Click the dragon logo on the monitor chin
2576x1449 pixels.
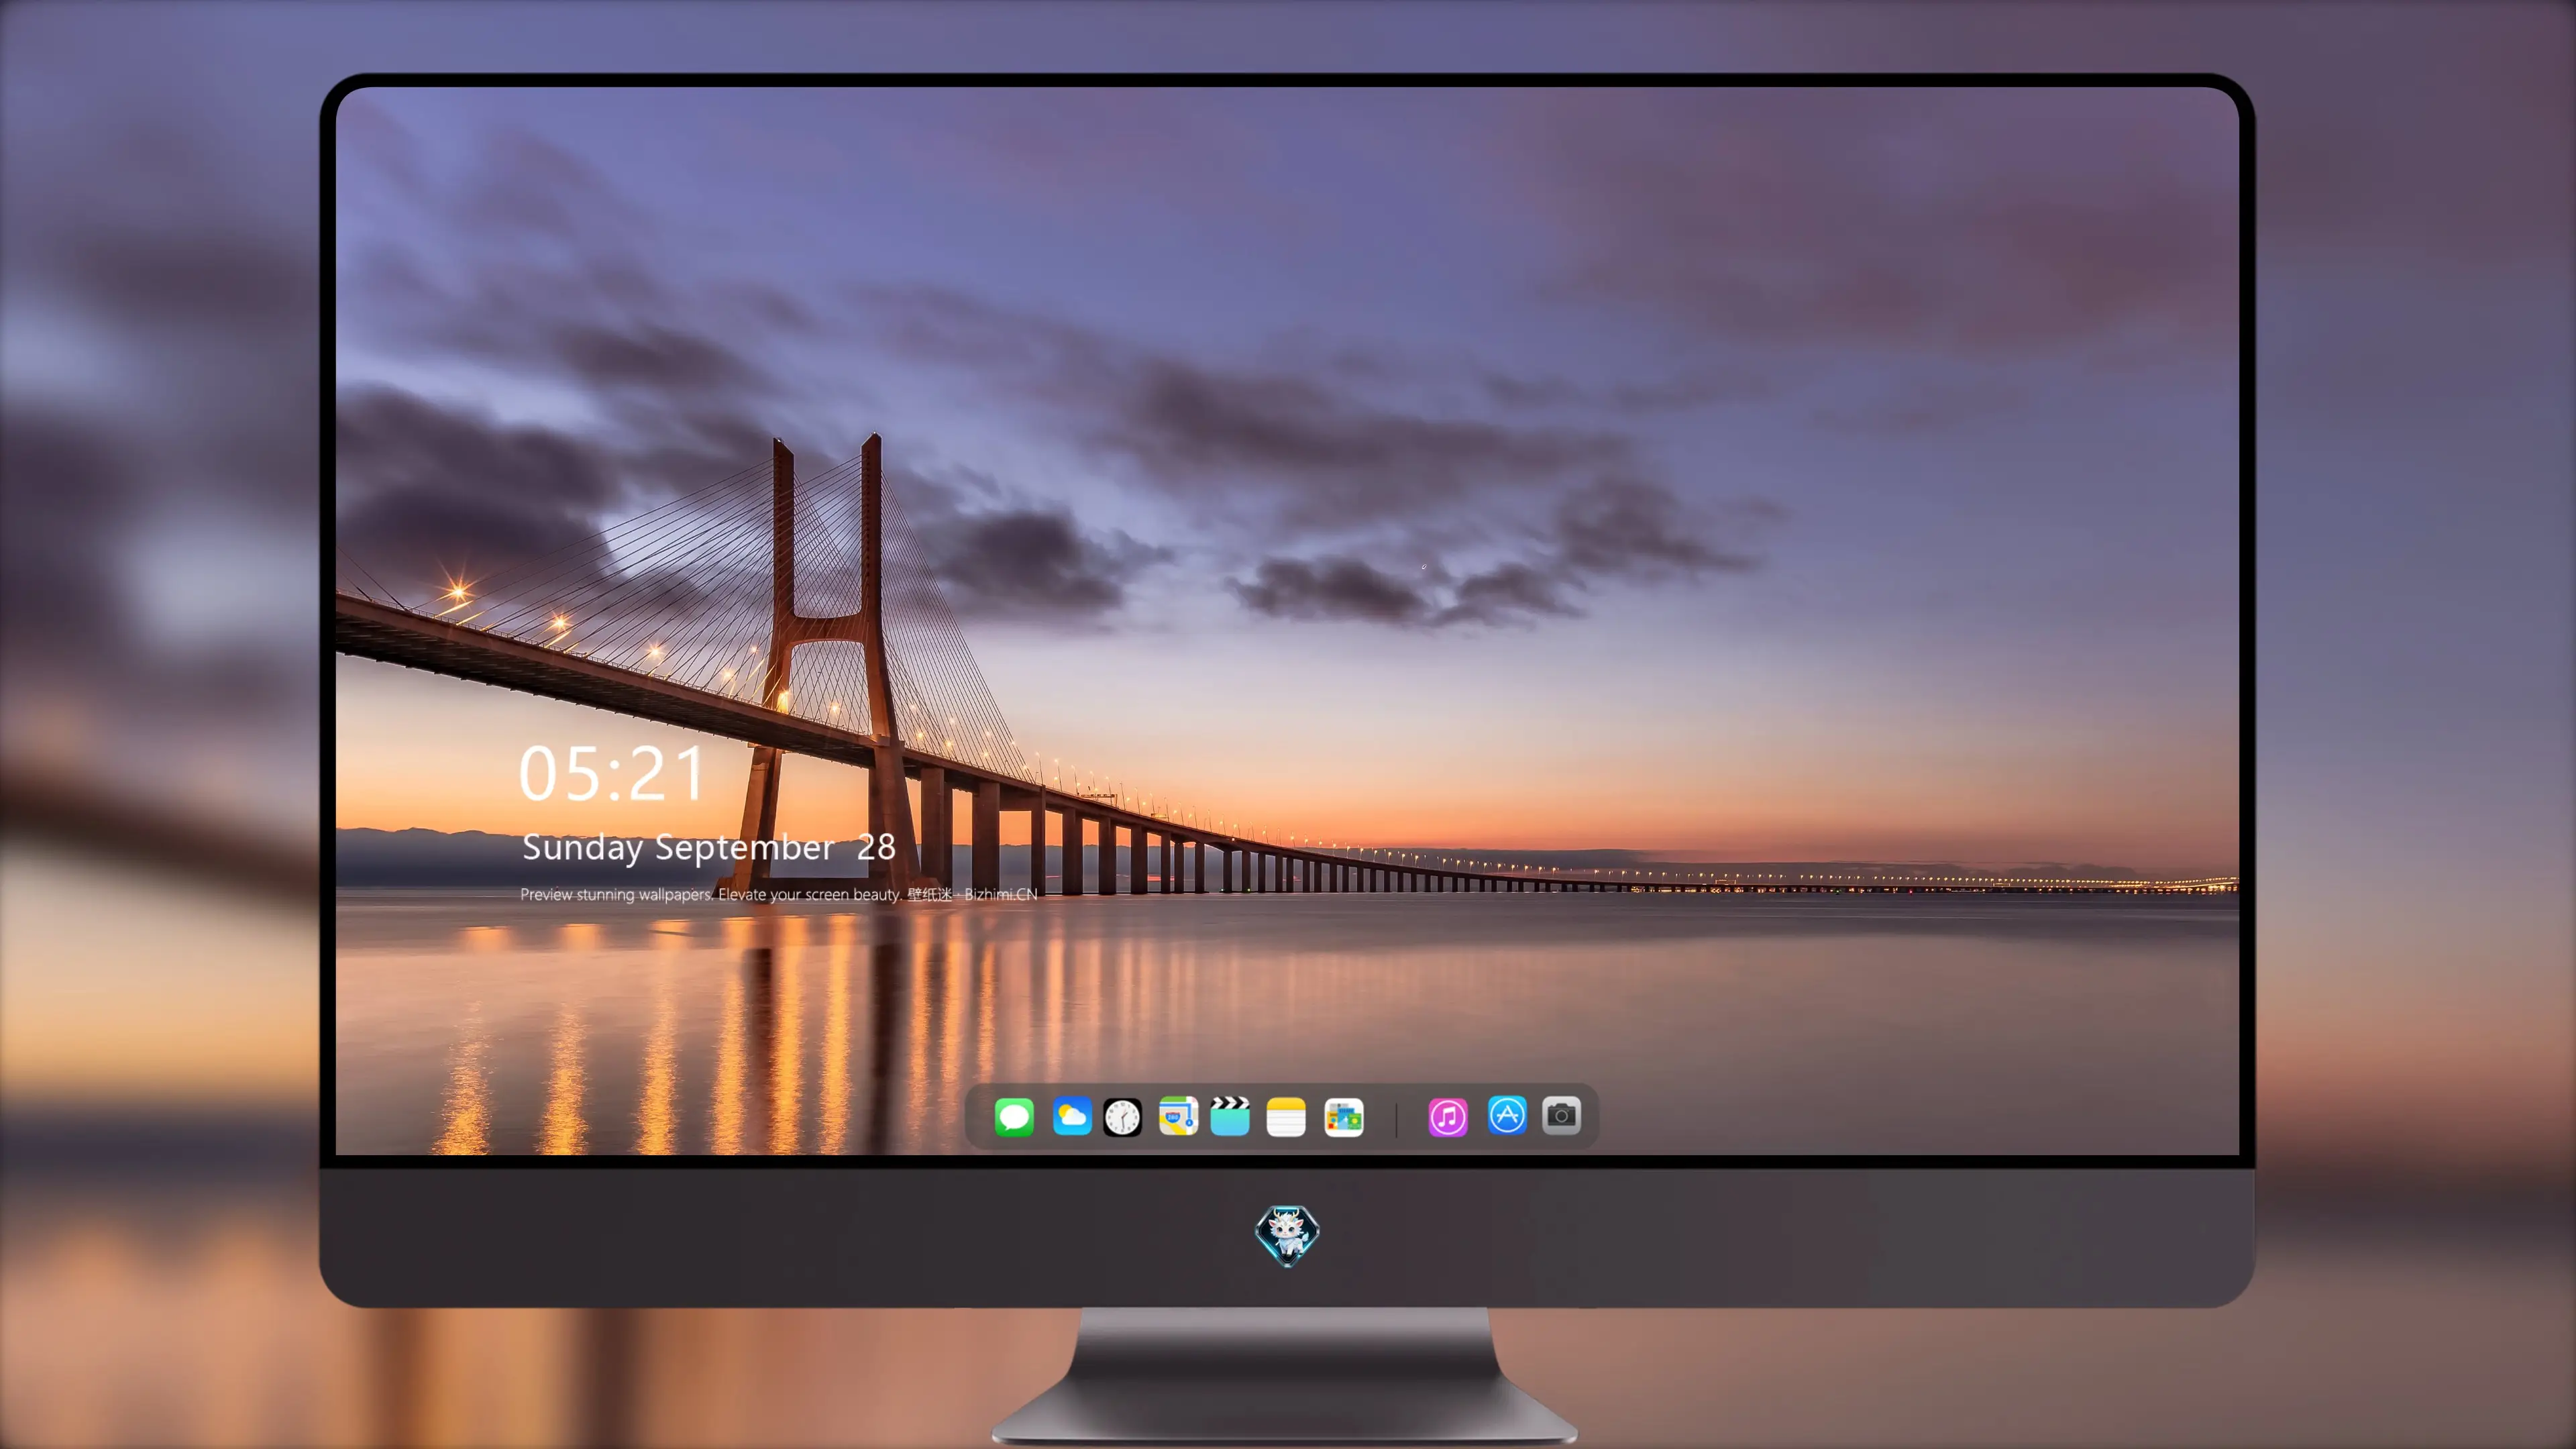[x=1287, y=1235]
